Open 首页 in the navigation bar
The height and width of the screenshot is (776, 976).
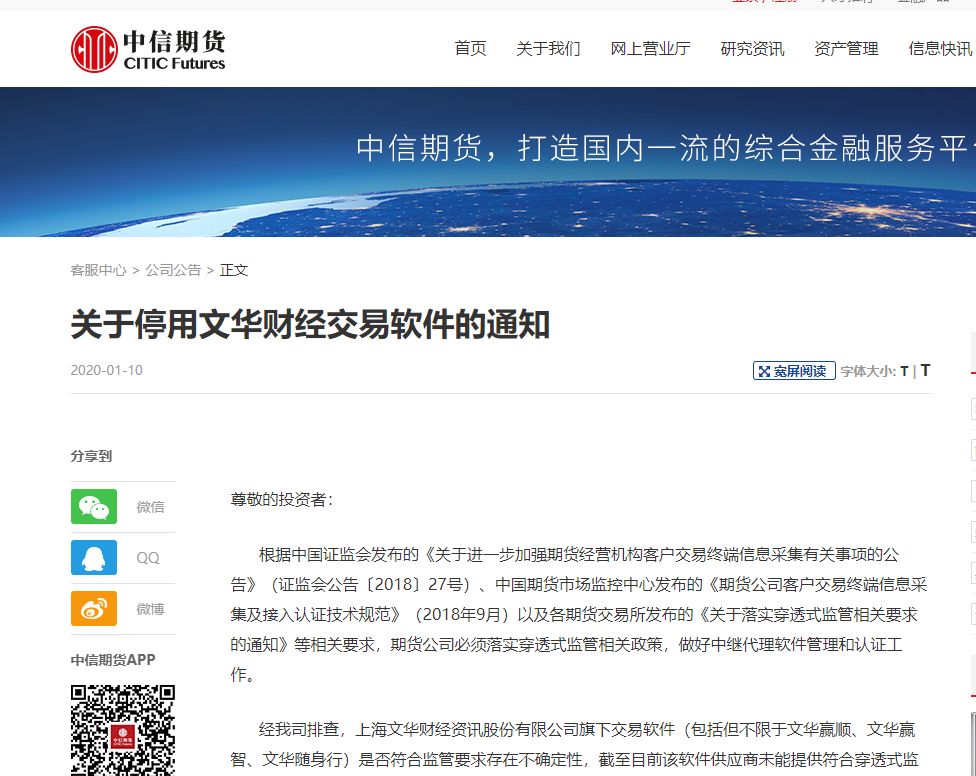(471, 49)
